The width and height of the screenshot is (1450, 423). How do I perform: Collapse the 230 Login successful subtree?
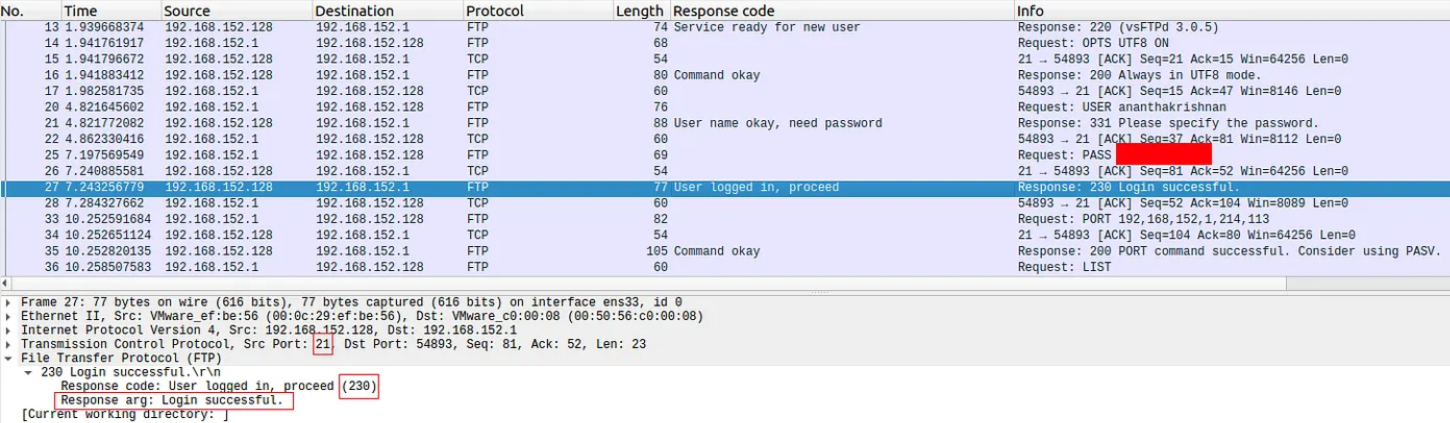tap(30, 372)
